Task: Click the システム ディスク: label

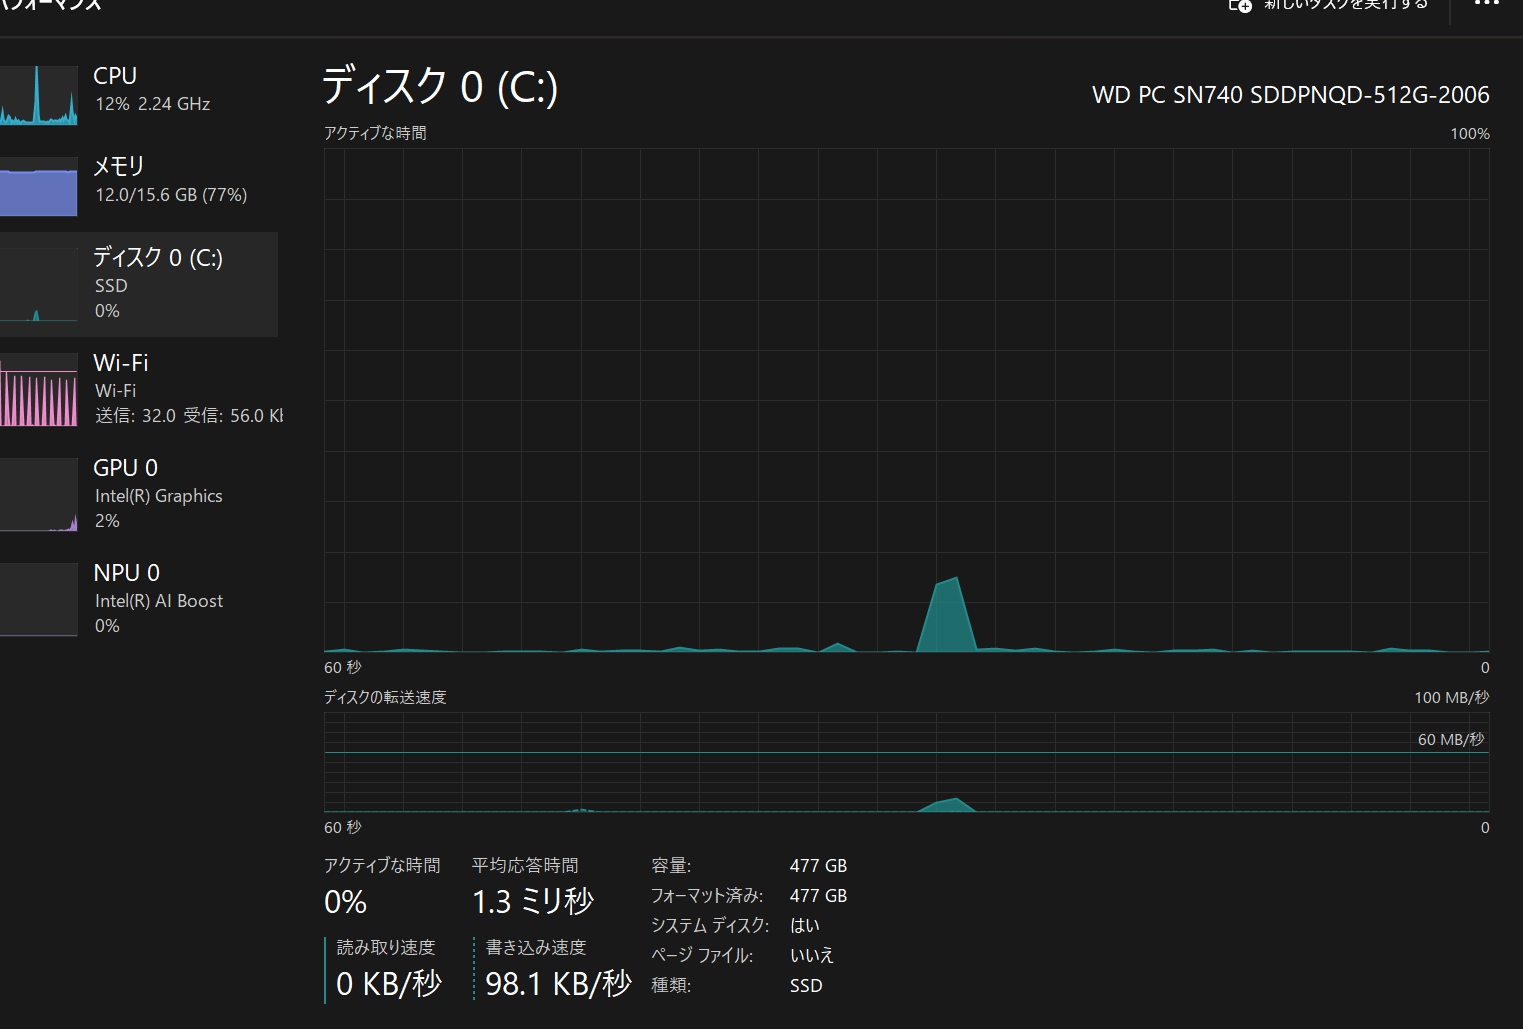Action: coord(710,926)
